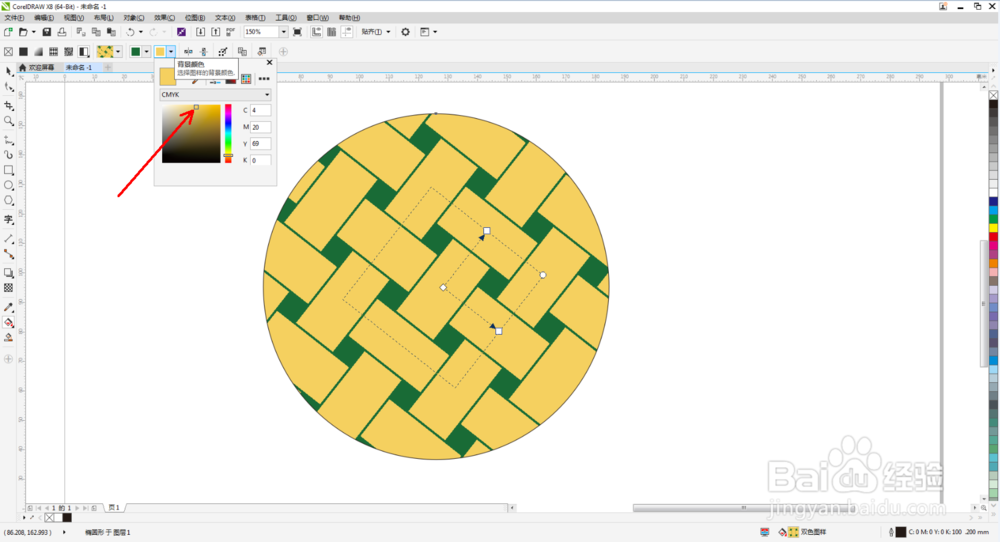Open the zoom level 150% dropdown
Image resolution: width=1000 pixels, height=542 pixels.
click(283, 32)
